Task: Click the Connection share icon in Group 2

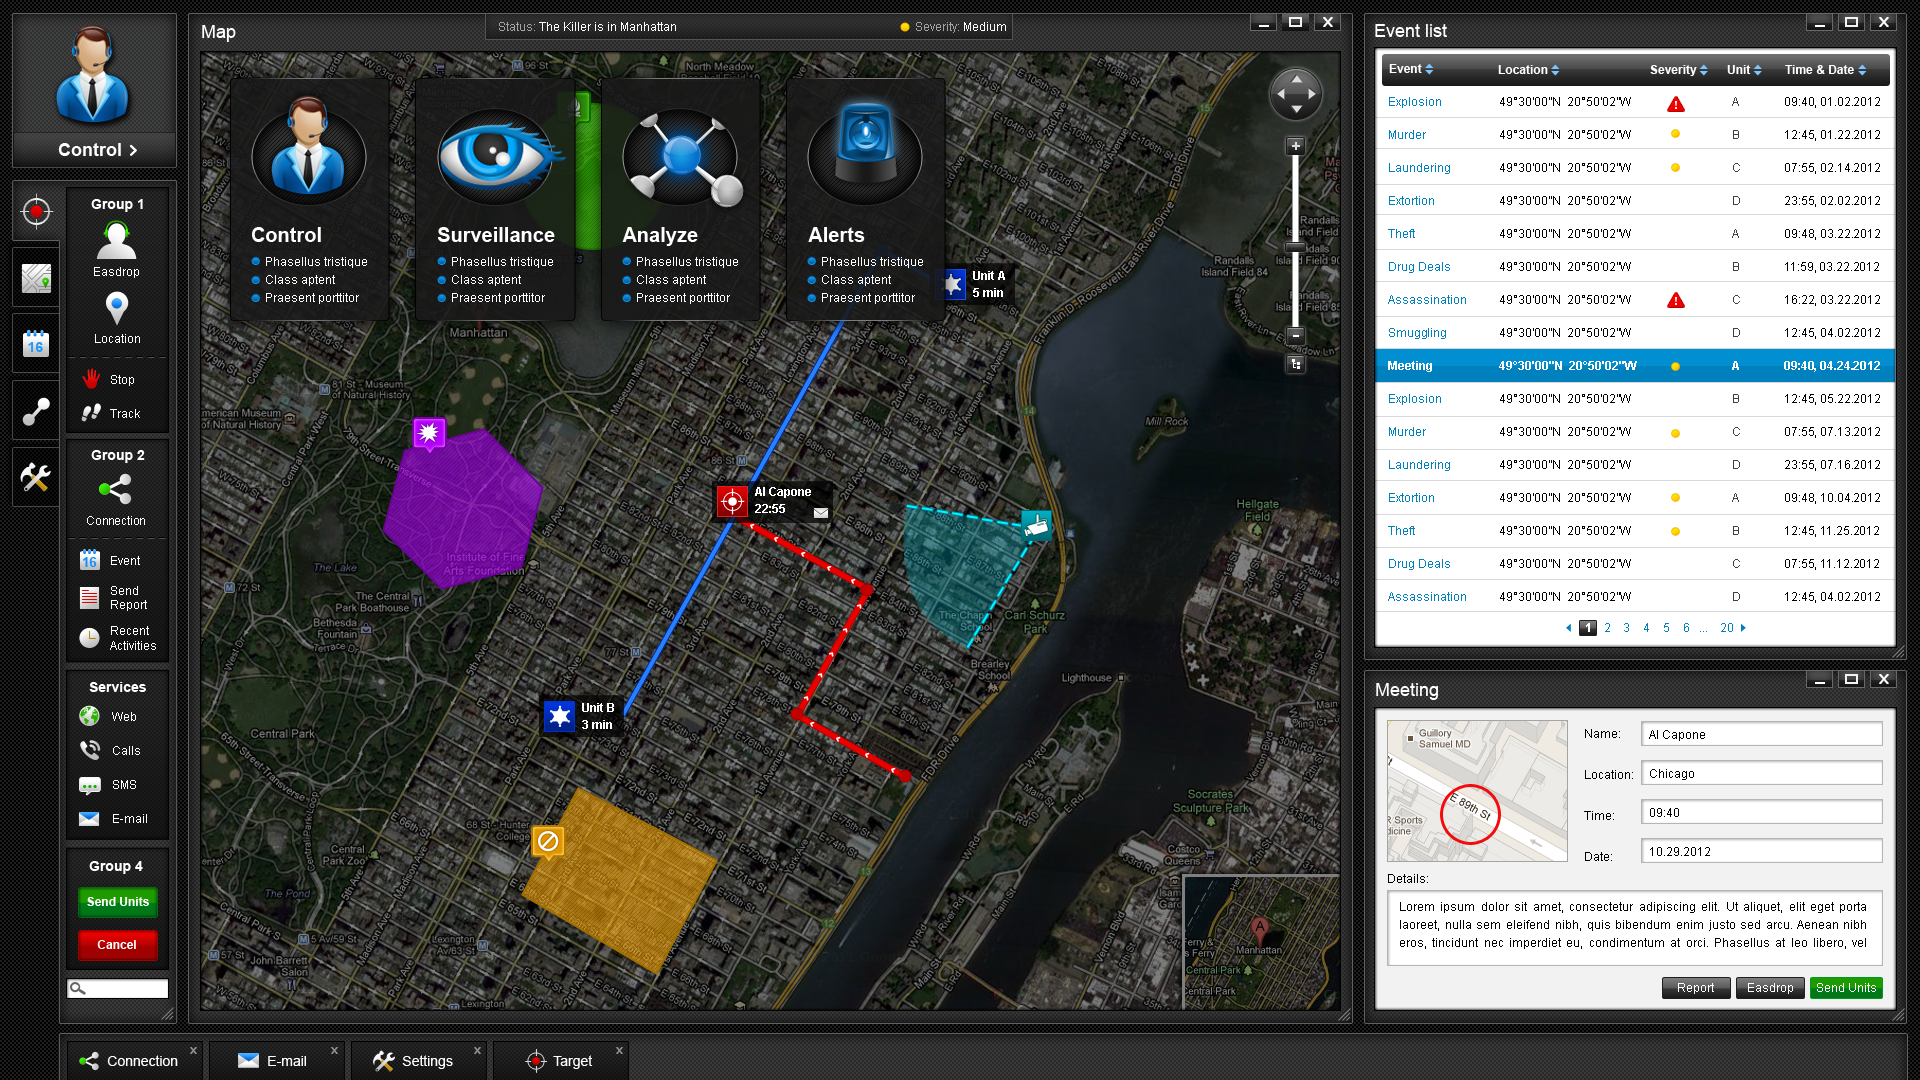Action: [x=116, y=489]
